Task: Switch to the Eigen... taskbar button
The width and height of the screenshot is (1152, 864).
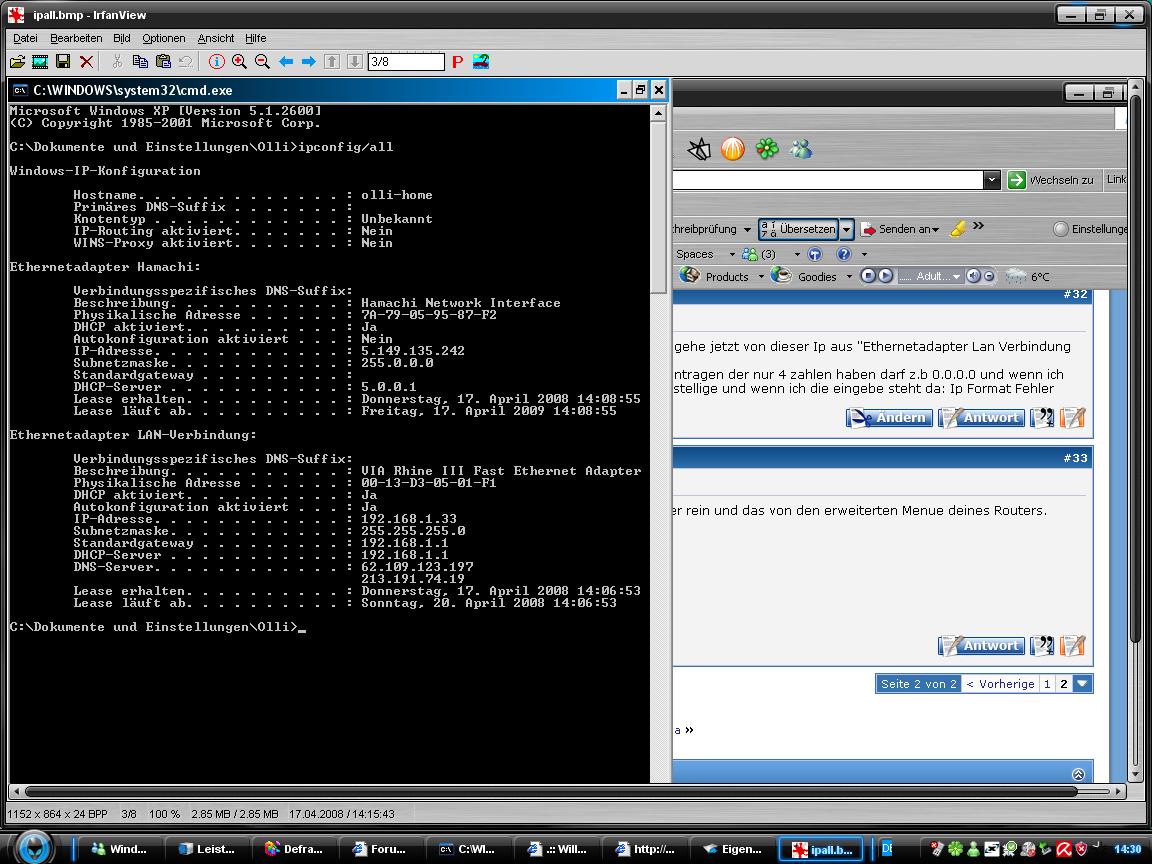Action: pos(732,849)
